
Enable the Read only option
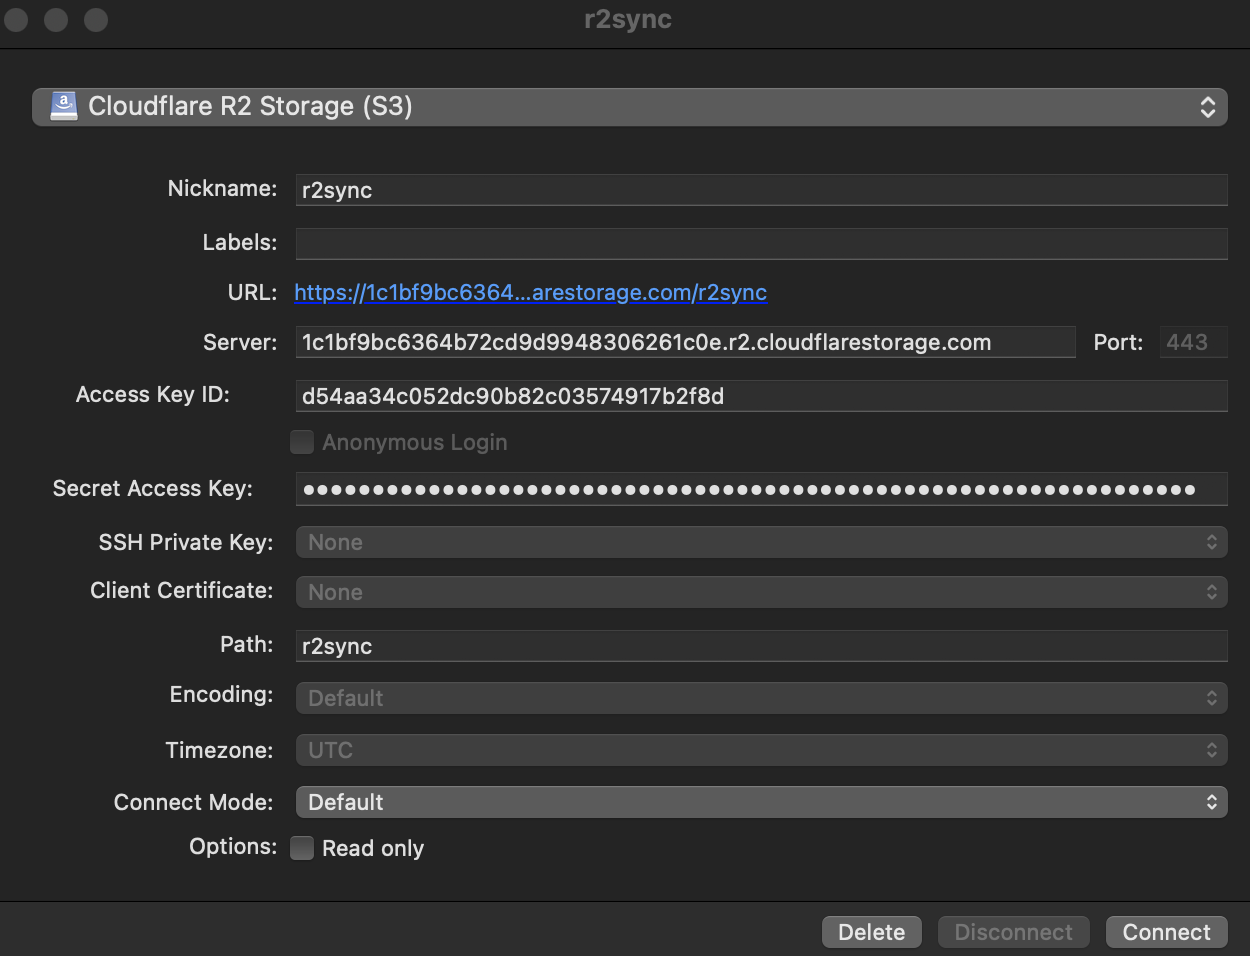coord(302,848)
